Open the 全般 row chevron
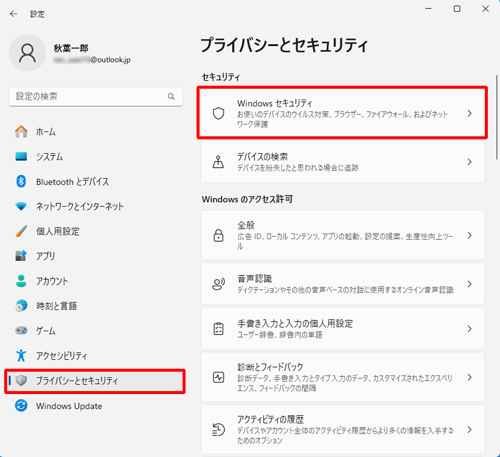 [469, 235]
